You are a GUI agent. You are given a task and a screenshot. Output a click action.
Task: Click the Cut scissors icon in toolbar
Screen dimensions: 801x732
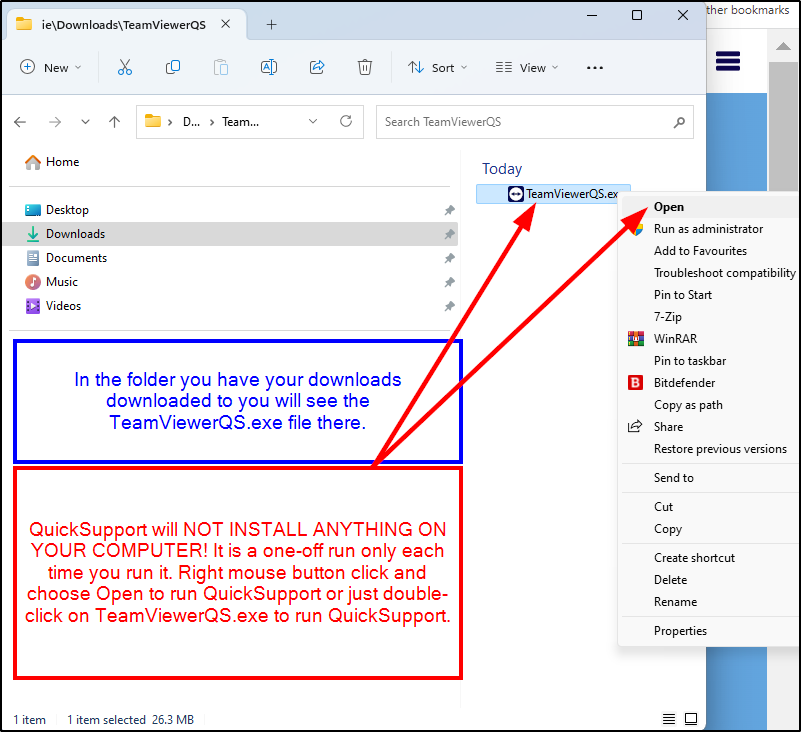pyautogui.click(x=125, y=67)
